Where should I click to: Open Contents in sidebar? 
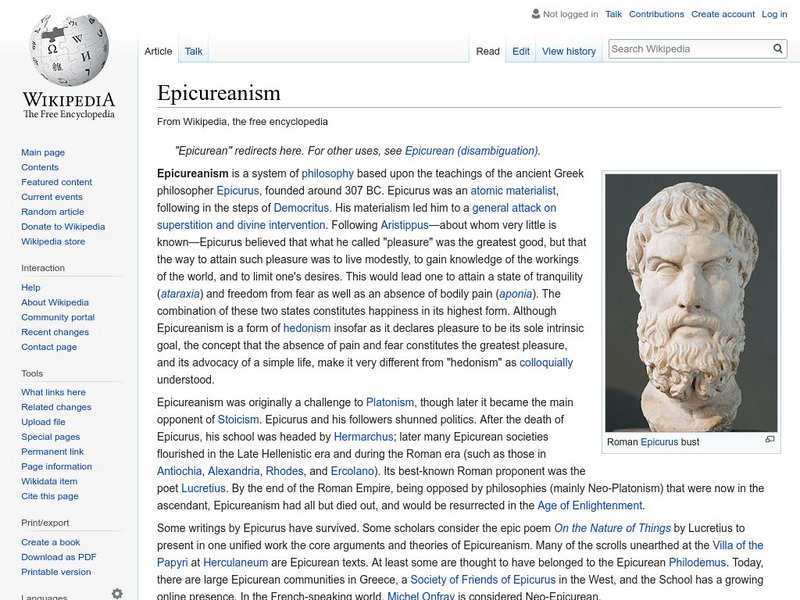(x=40, y=167)
